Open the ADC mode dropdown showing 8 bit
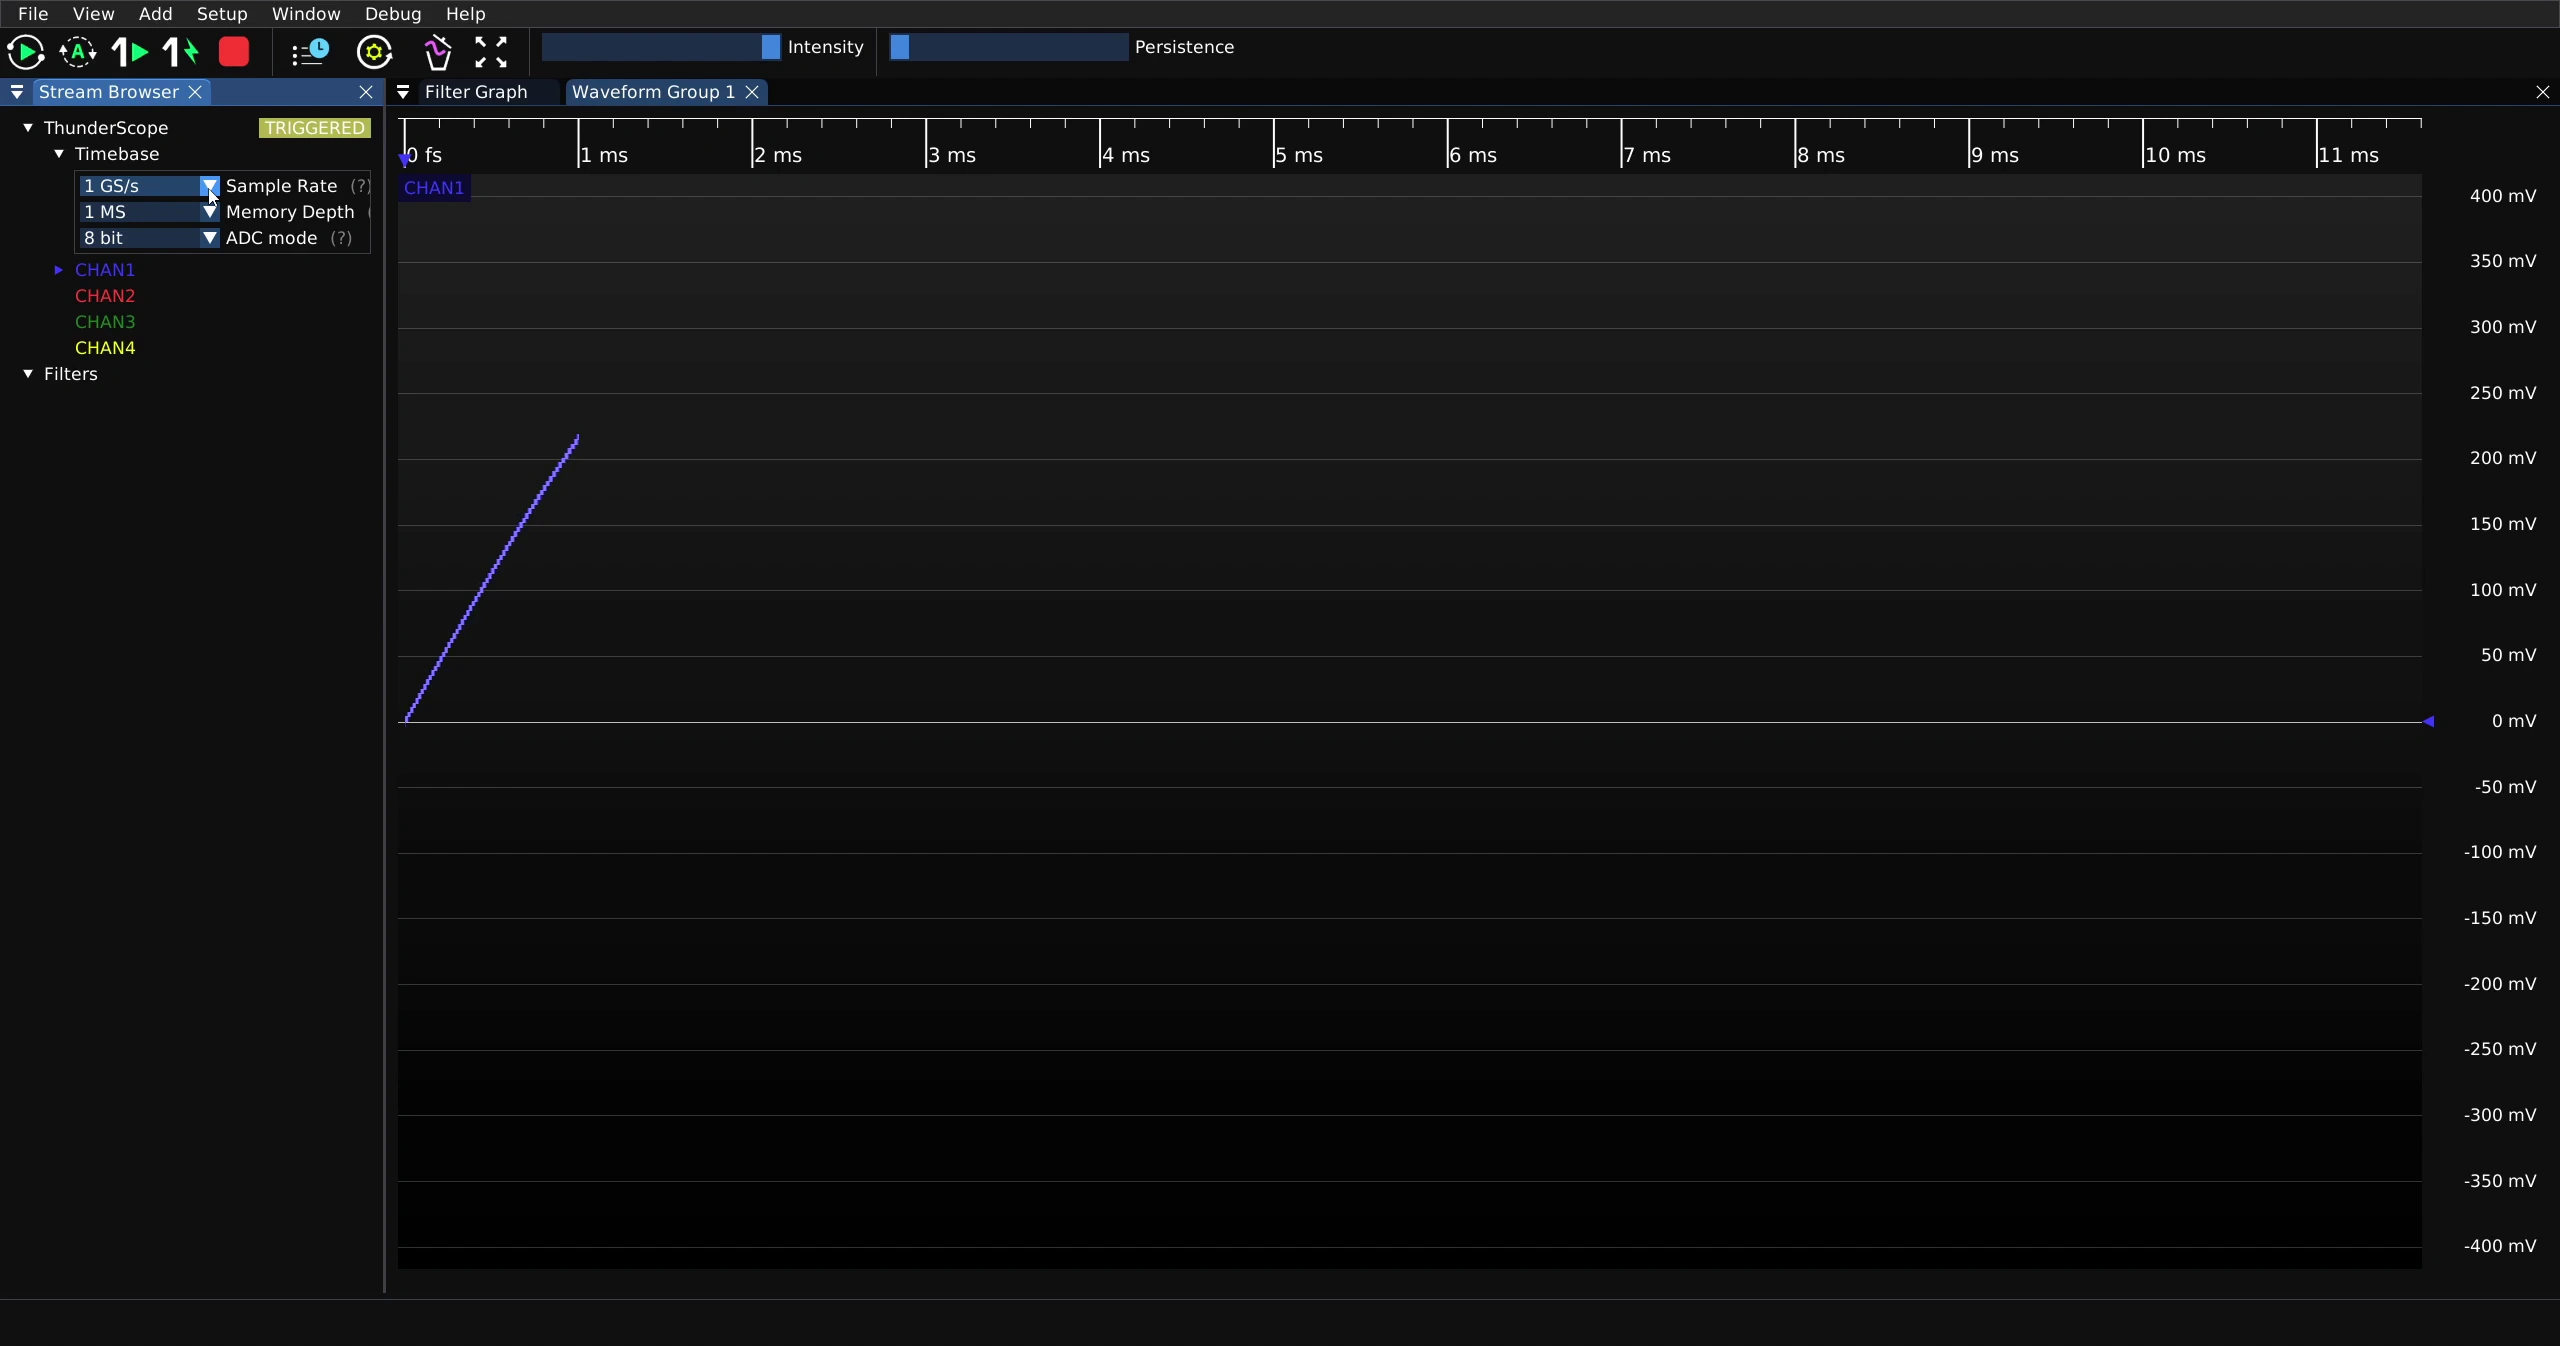The width and height of the screenshot is (2560, 1346). tap(150, 238)
